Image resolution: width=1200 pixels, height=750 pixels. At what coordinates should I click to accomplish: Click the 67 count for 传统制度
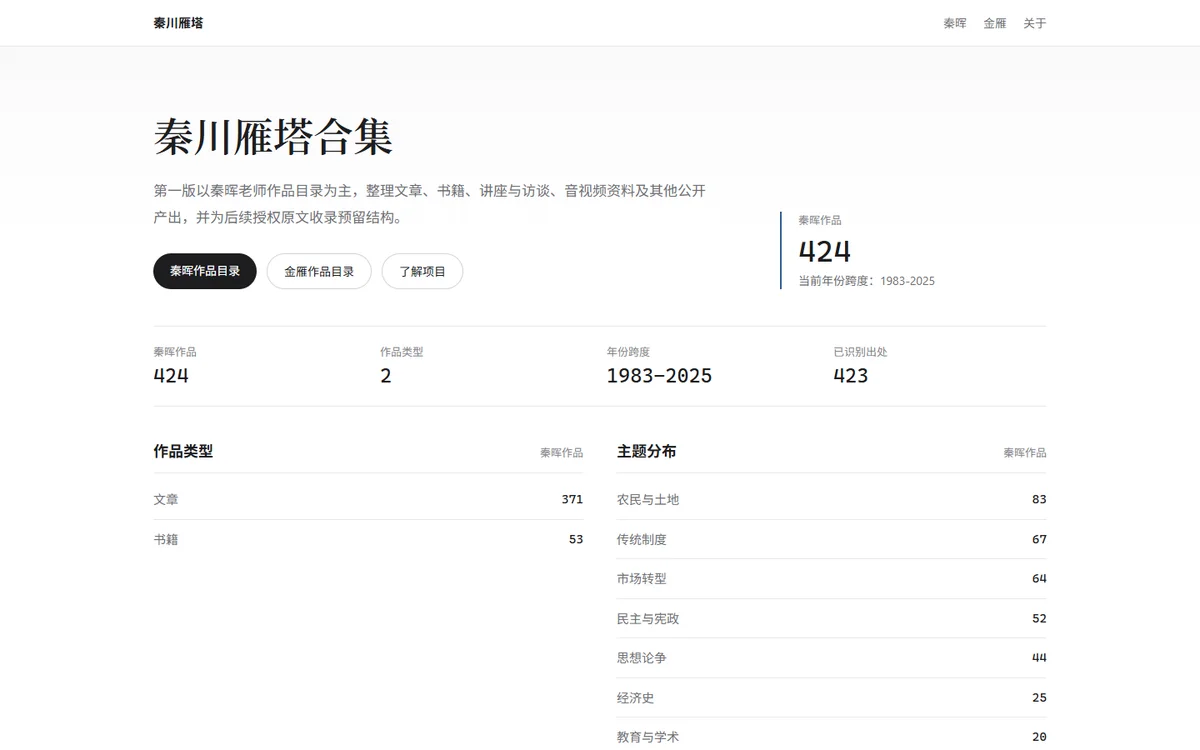coord(1039,539)
